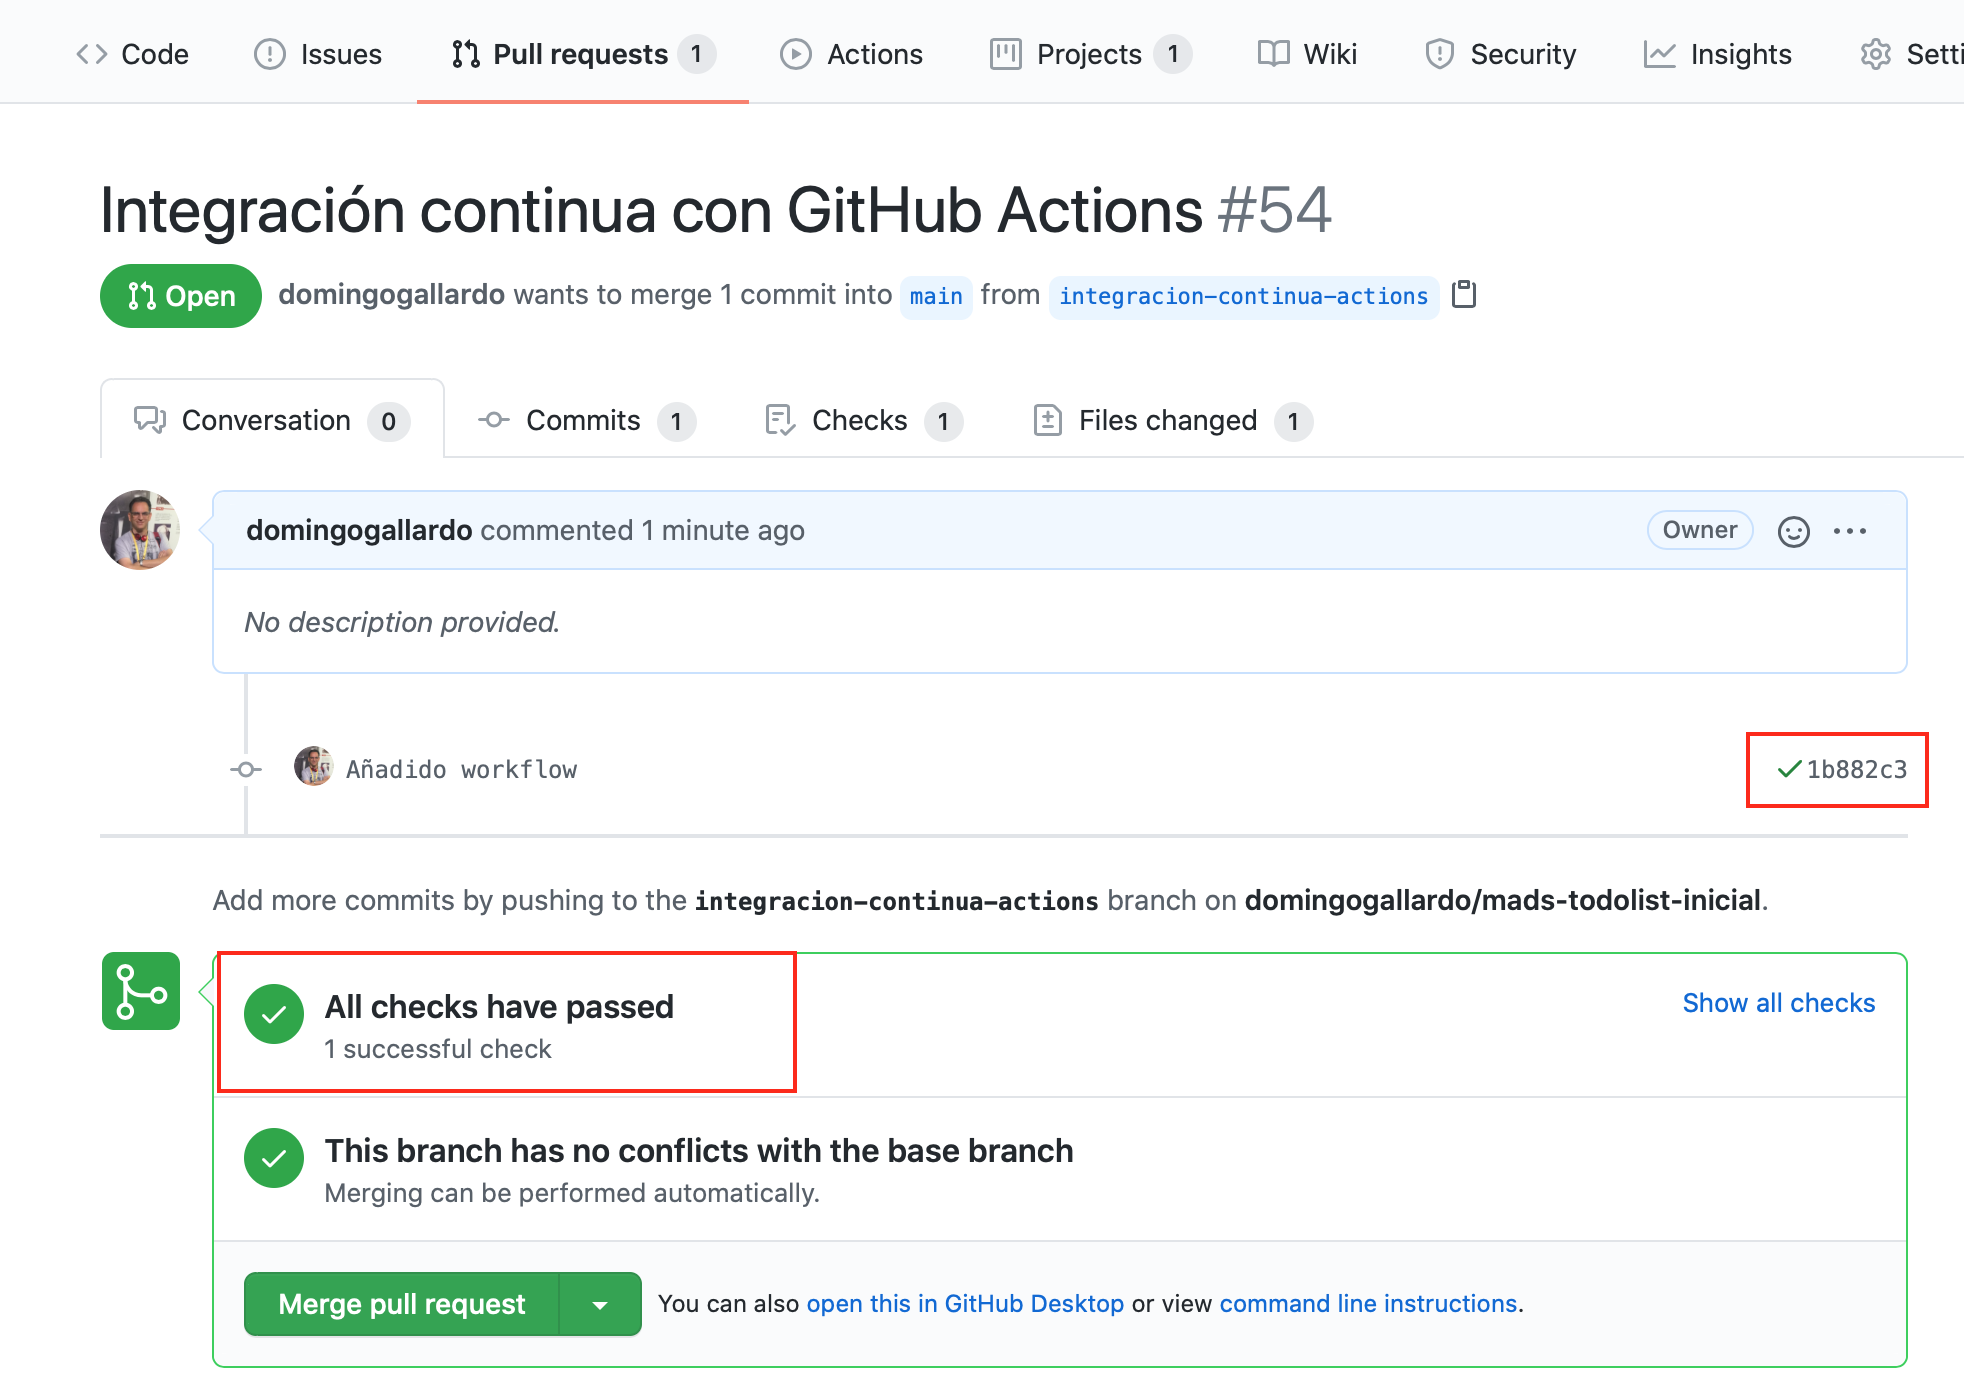
Task: Open the repository Settings tab
Action: point(1911,54)
